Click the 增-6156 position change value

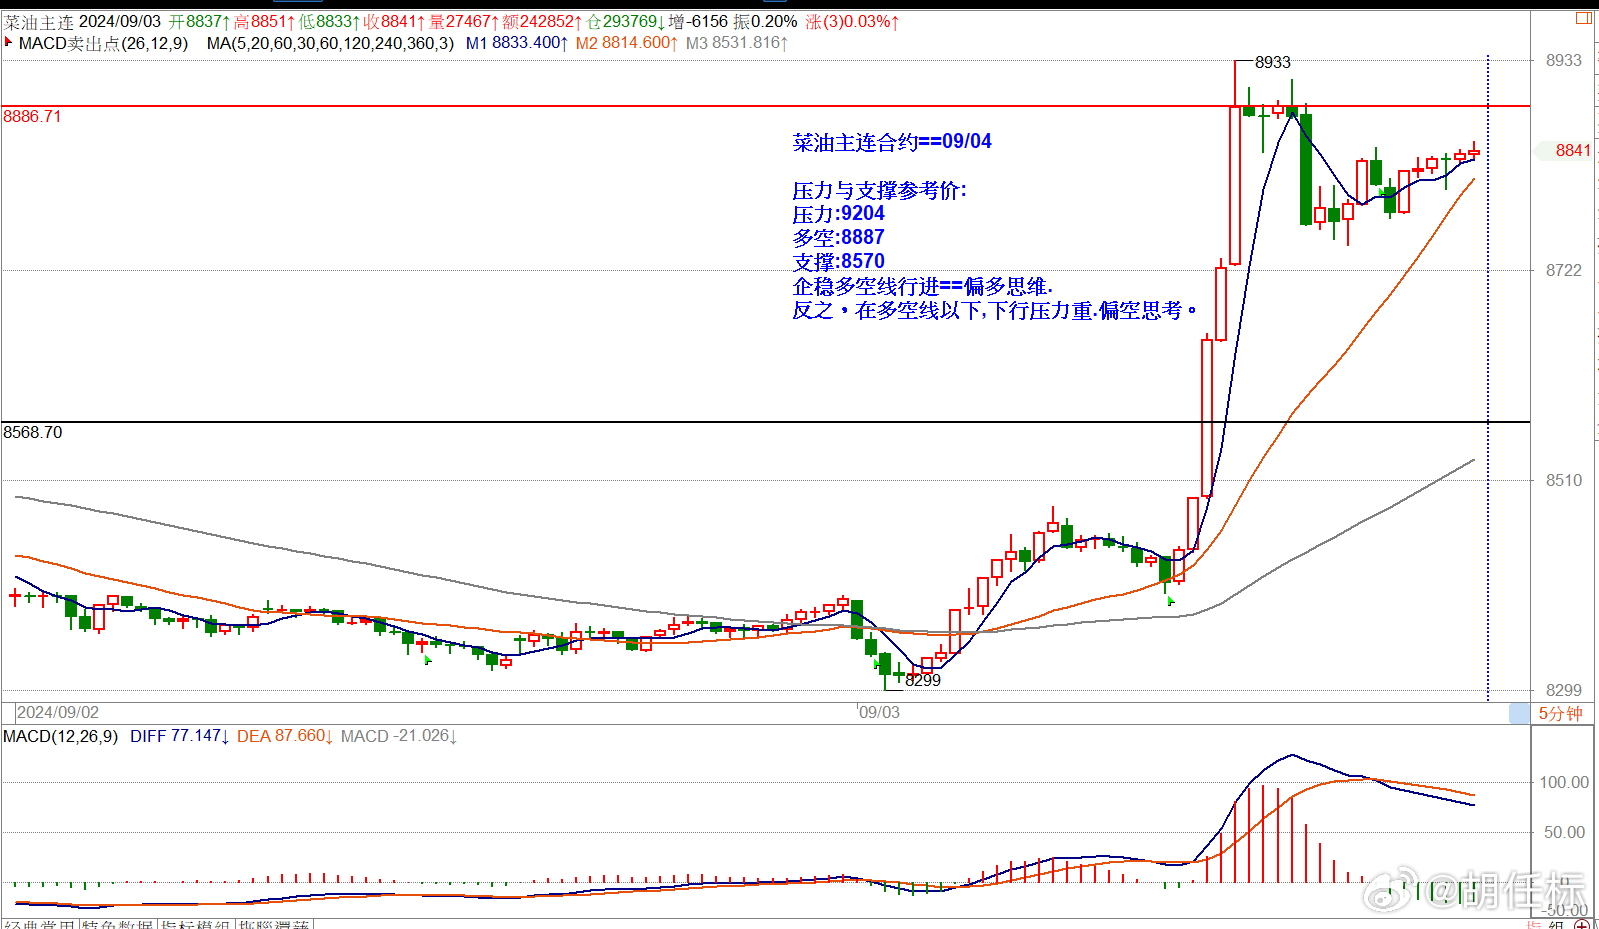[698, 21]
